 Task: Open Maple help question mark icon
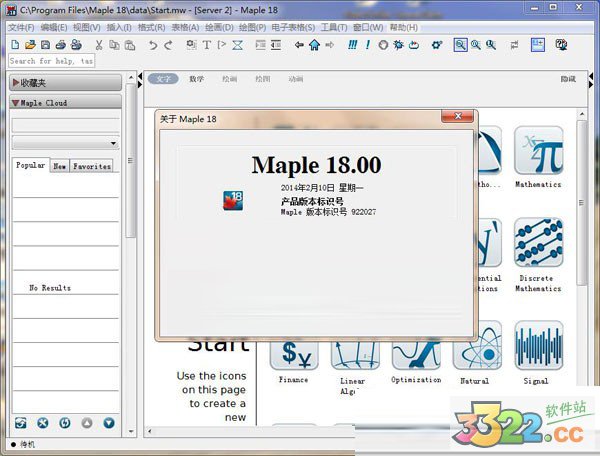pyautogui.click(x=561, y=45)
